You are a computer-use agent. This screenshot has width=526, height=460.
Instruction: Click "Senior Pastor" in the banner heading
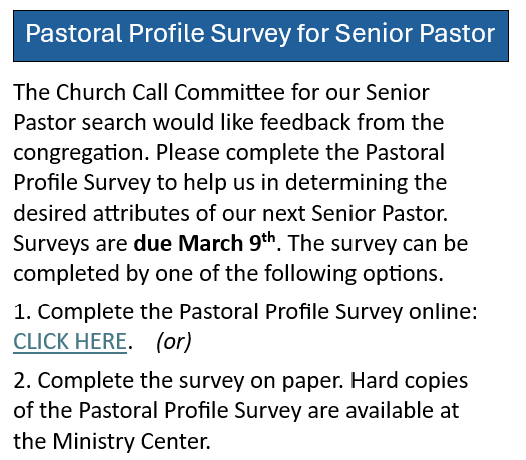pos(415,33)
